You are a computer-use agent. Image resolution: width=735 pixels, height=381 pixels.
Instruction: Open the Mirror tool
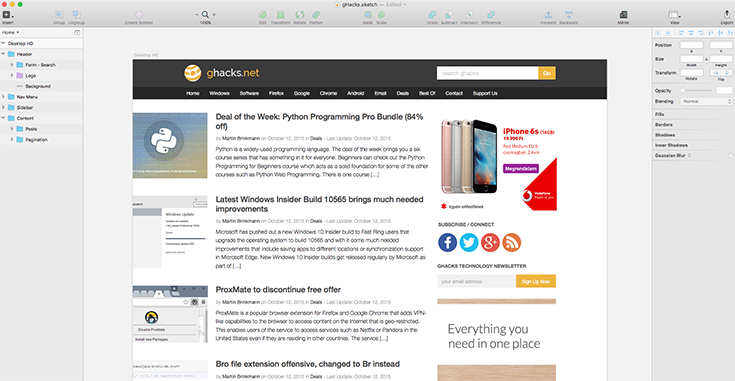[623, 15]
